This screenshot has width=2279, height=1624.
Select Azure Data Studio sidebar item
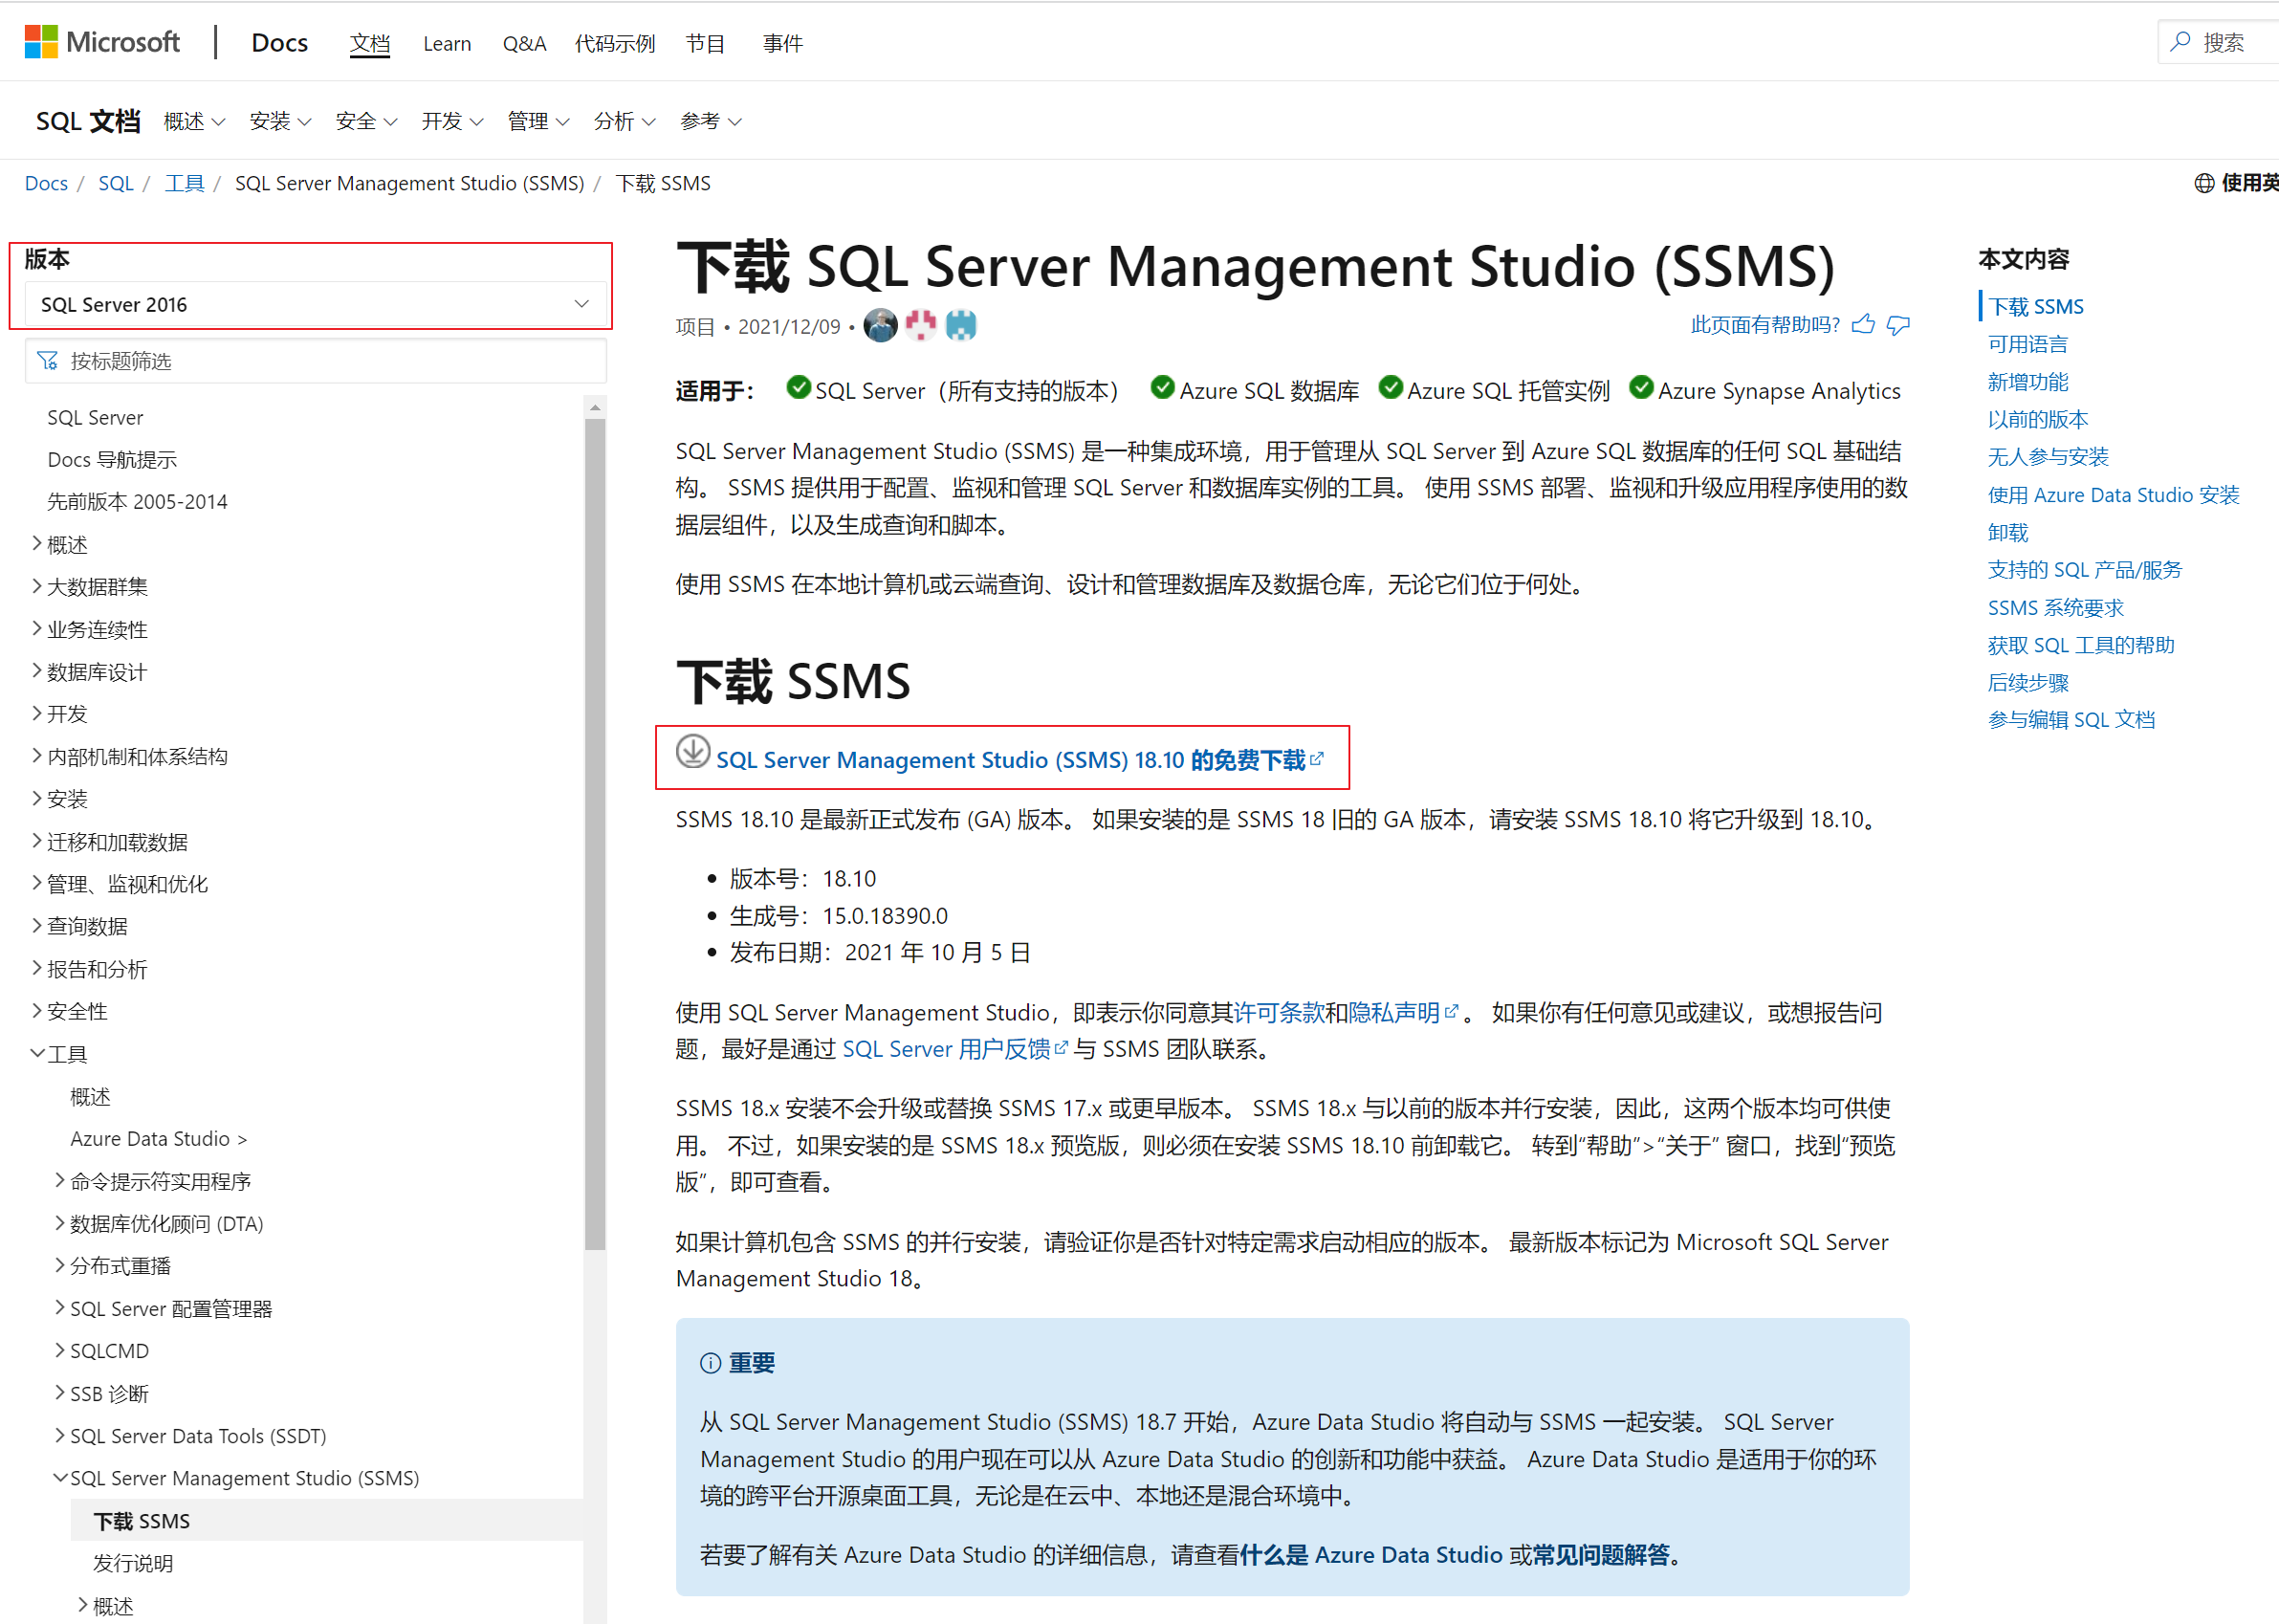pyautogui.click(x=158, y=1139)
